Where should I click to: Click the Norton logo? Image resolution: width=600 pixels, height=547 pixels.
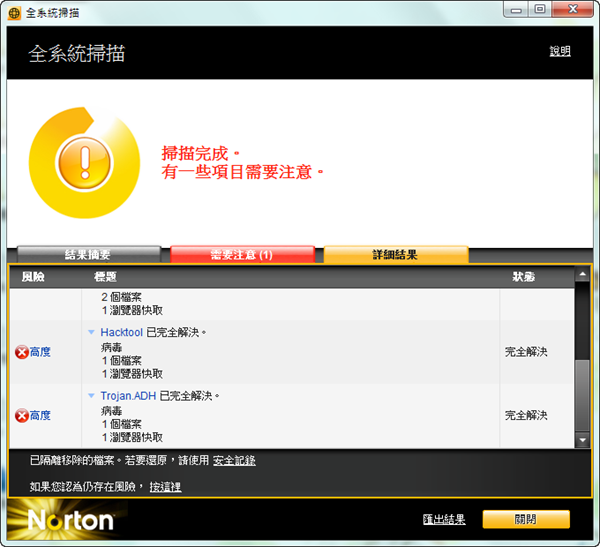point(71,521)
